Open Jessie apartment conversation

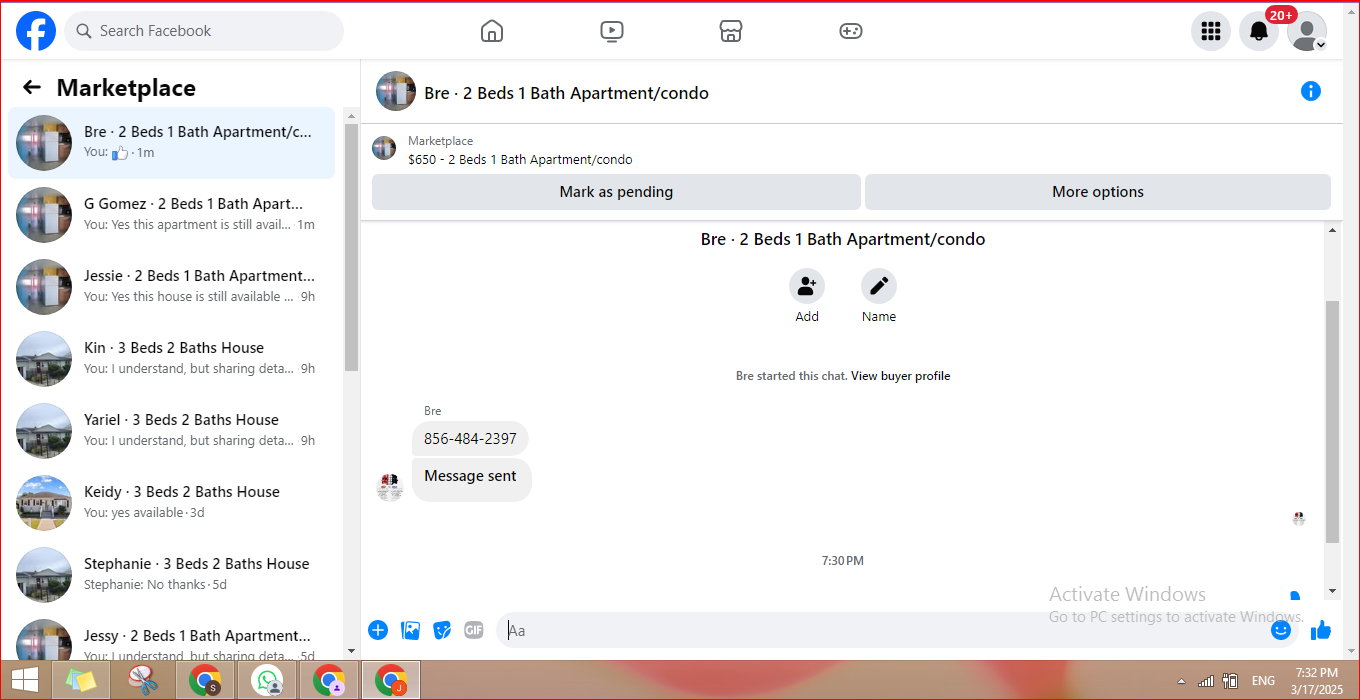coord(172,287)
